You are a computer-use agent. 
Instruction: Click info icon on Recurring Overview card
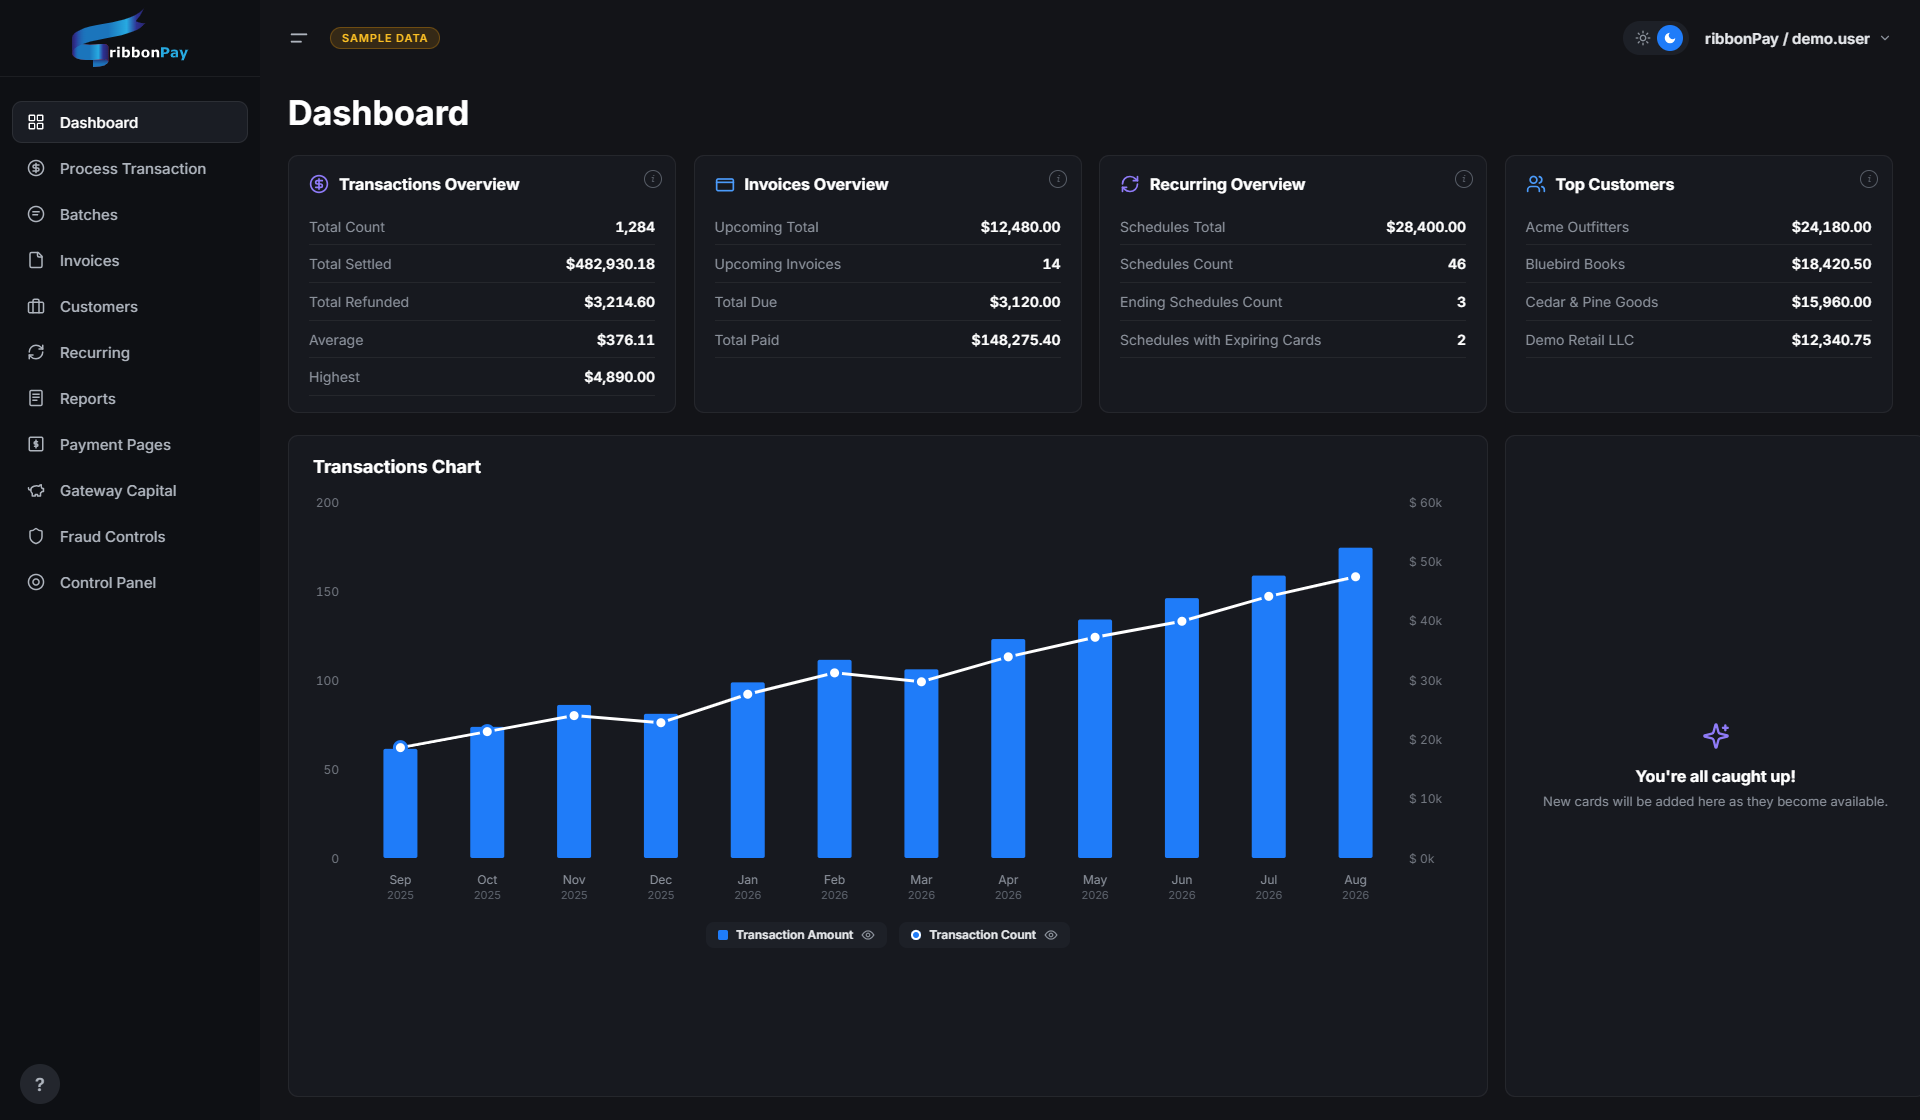click(x=1464, y=179)
